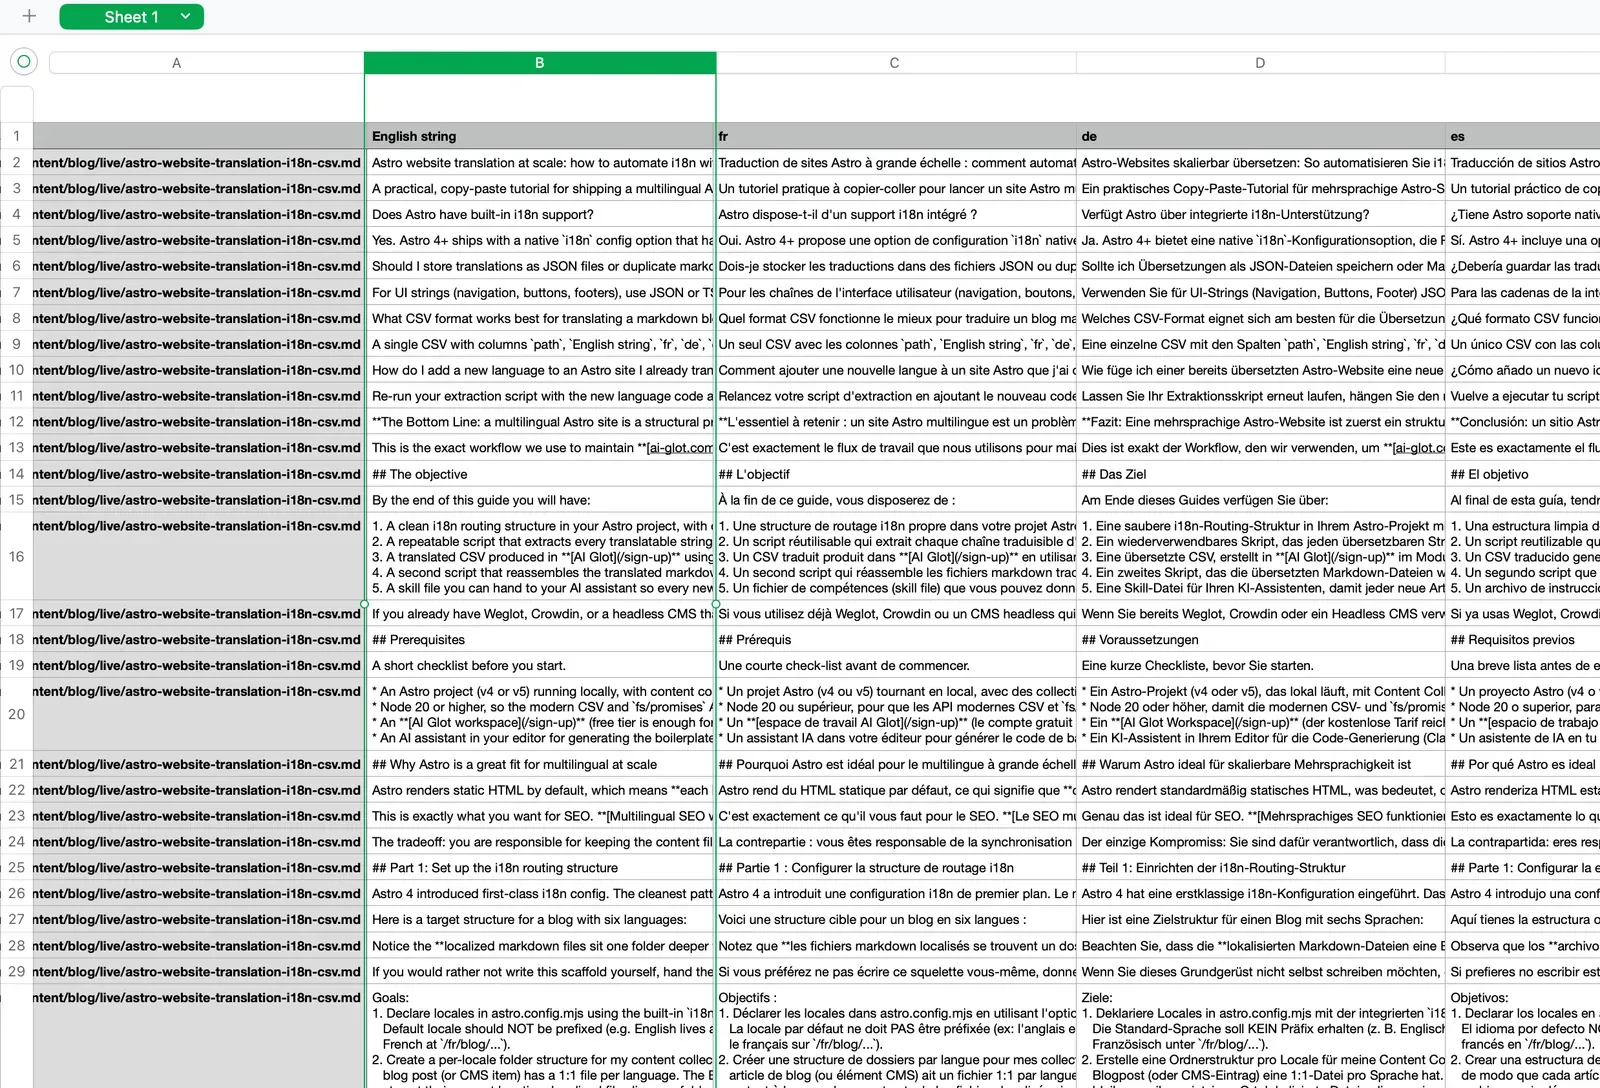Click German cell starting 'Ziele:'
The height and width of the screenshot is (1088, 1600).
1262,1036
